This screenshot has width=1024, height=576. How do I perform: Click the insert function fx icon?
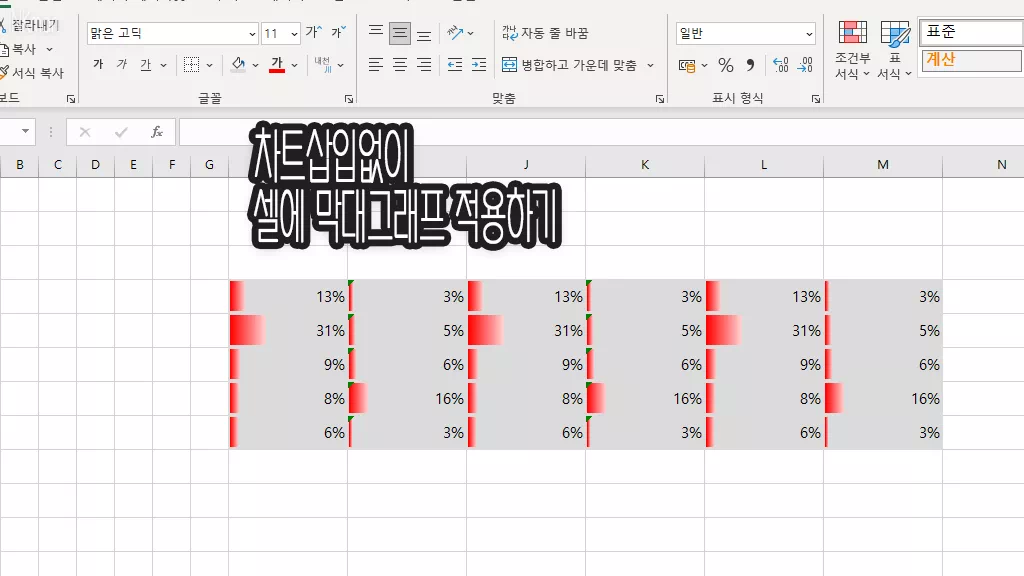(x=156, y=132)
